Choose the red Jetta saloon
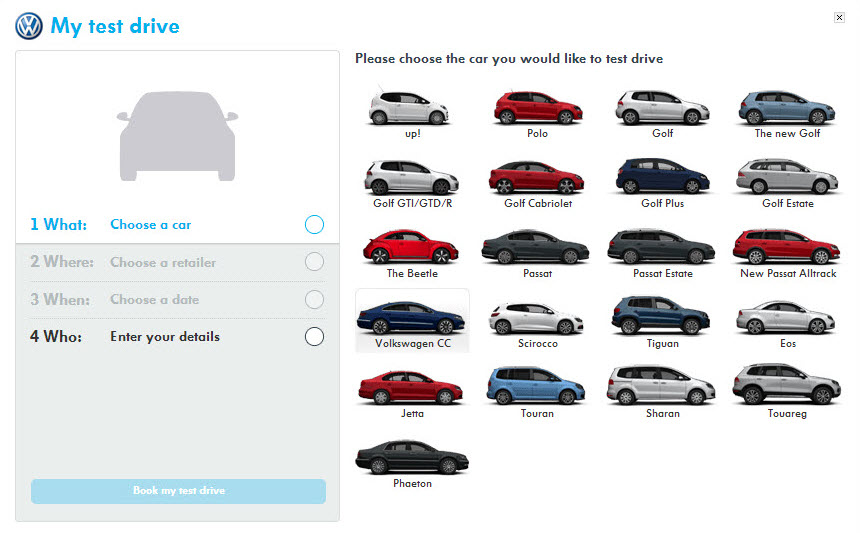This screenshot has height=533, width=860. [411, 388]
